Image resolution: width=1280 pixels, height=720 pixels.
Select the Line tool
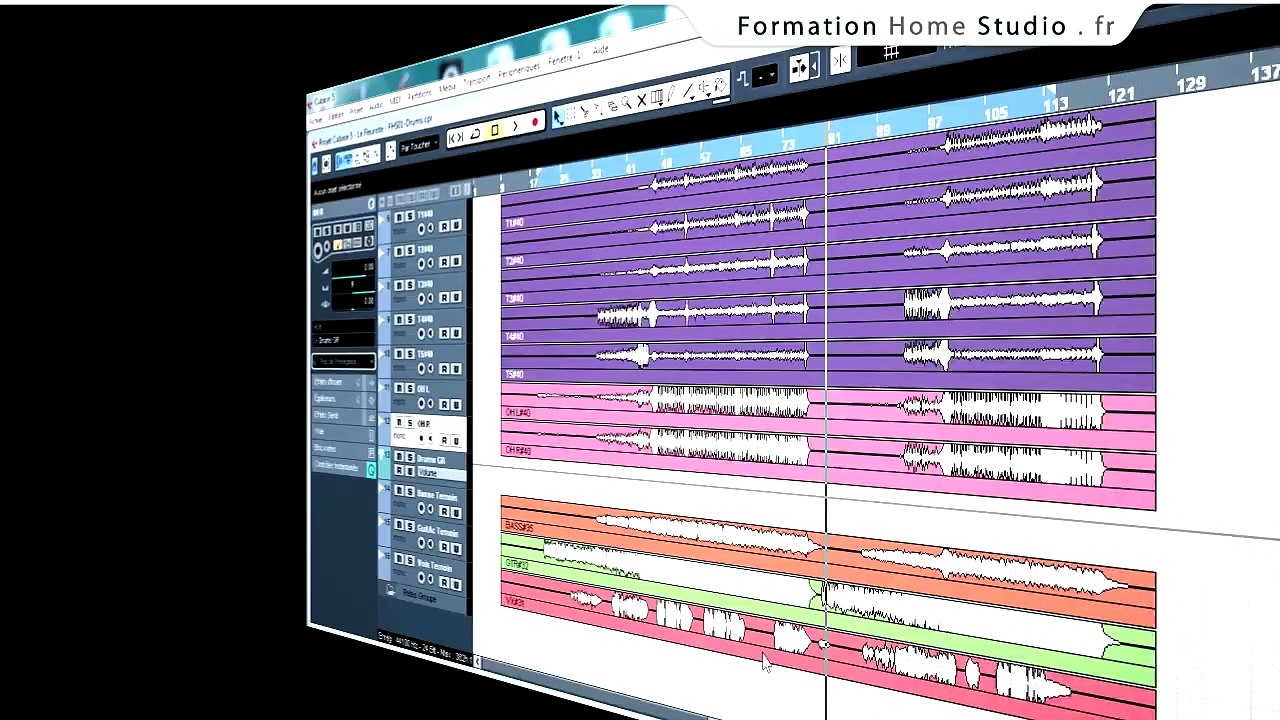tap(688, 92)
